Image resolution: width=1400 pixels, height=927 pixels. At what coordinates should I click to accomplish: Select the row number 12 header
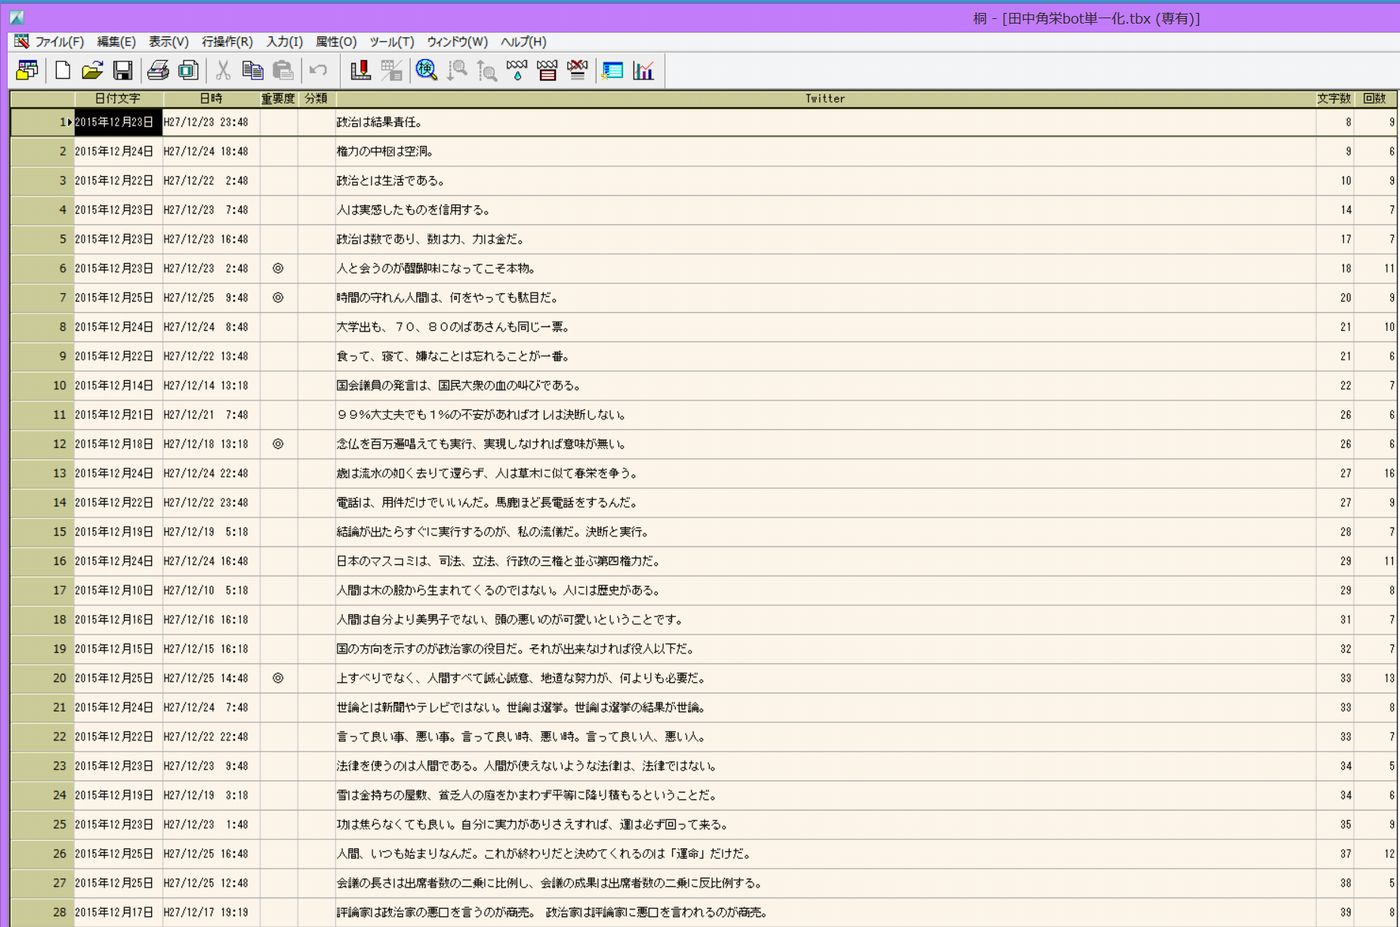(42, 444)
